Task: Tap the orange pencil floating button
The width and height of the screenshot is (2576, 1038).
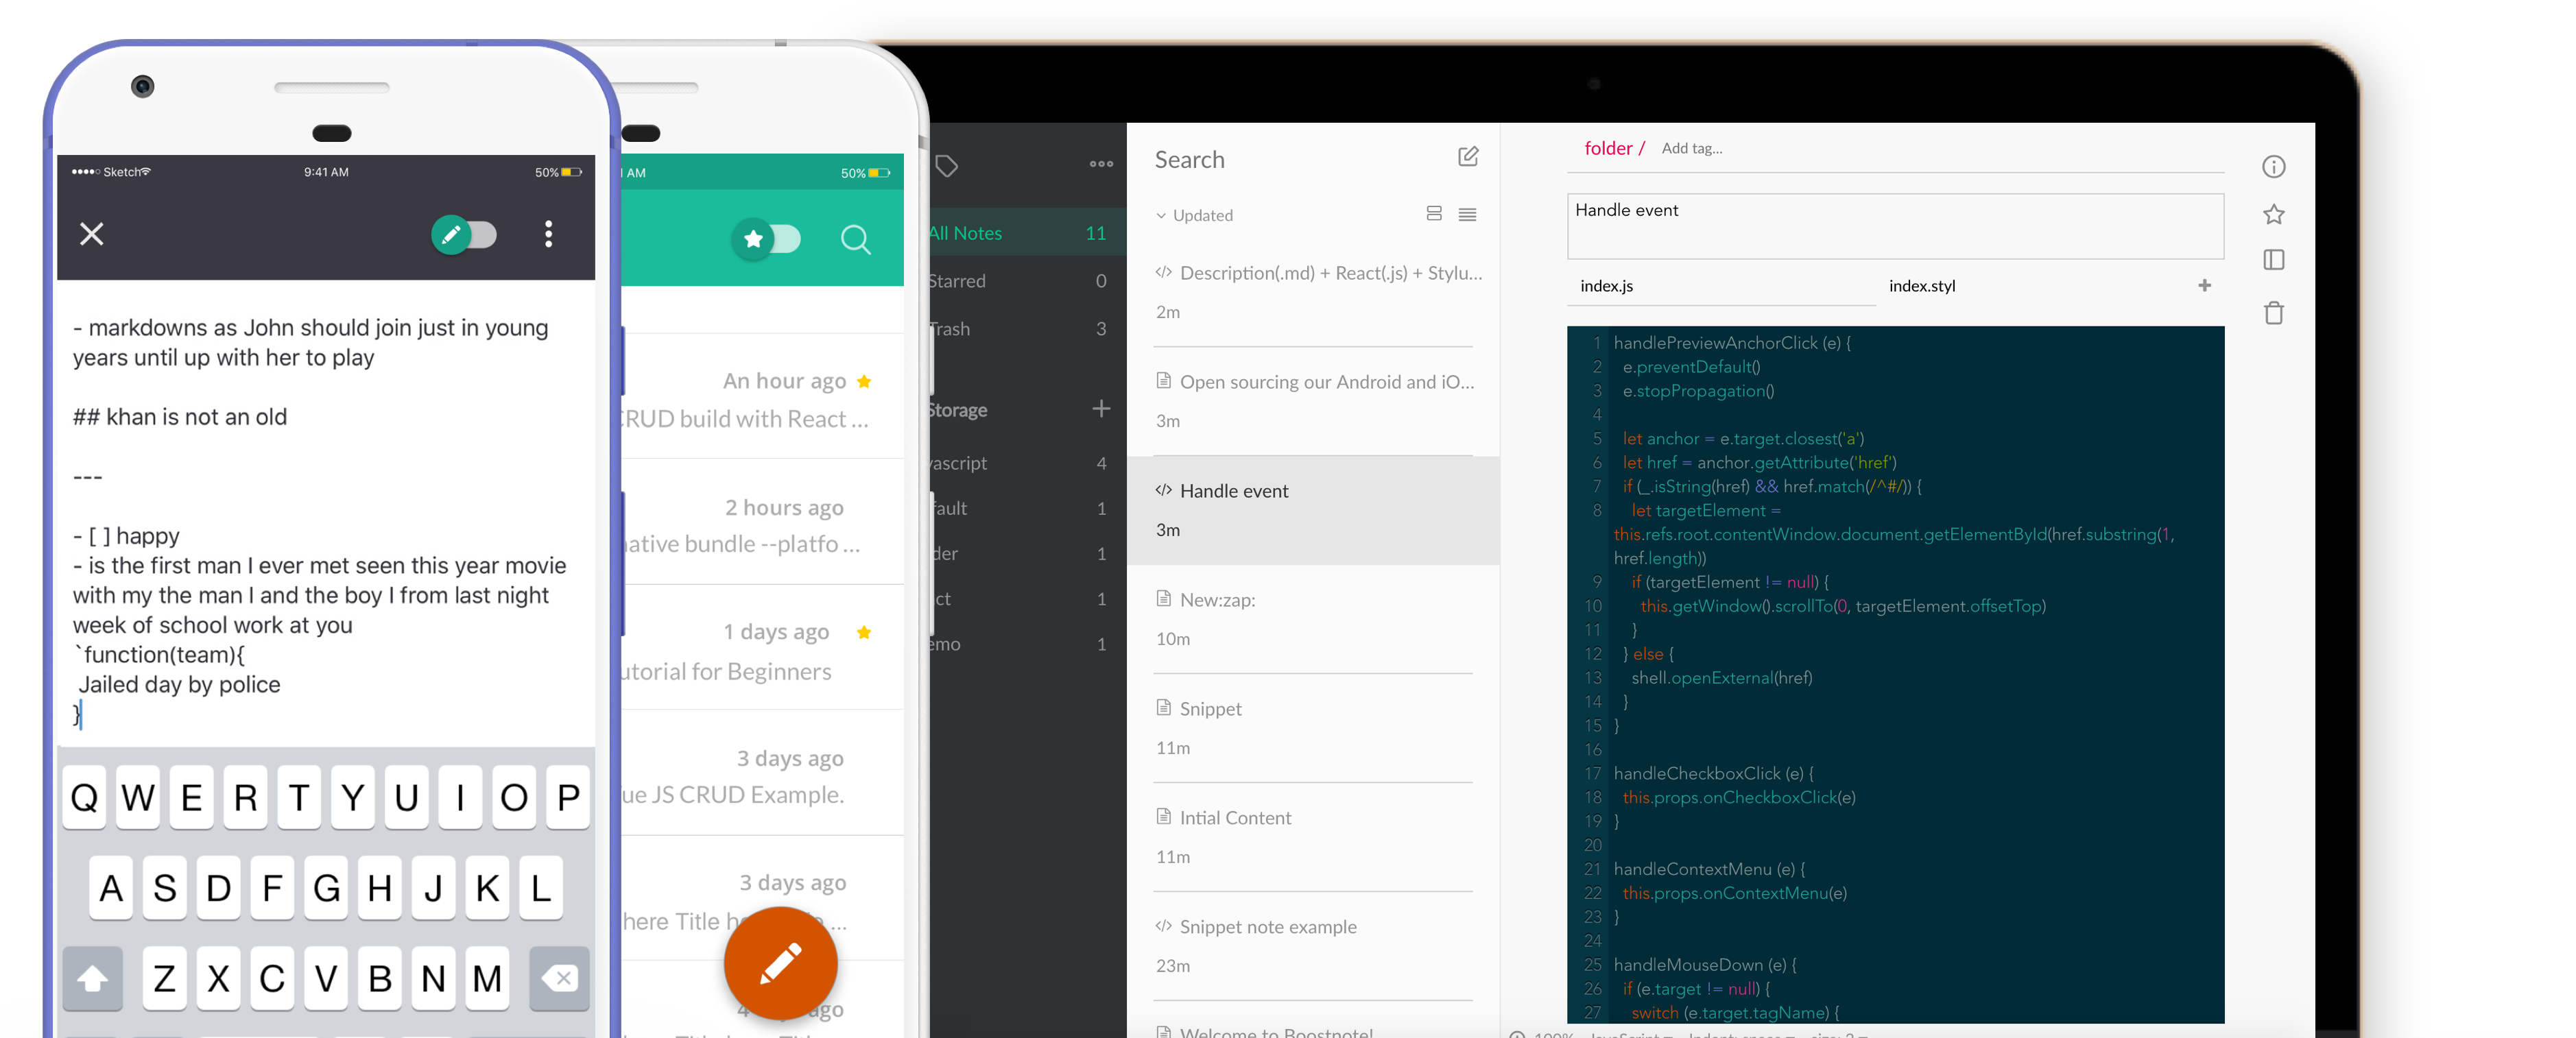Action: click(x=780, y=963)
